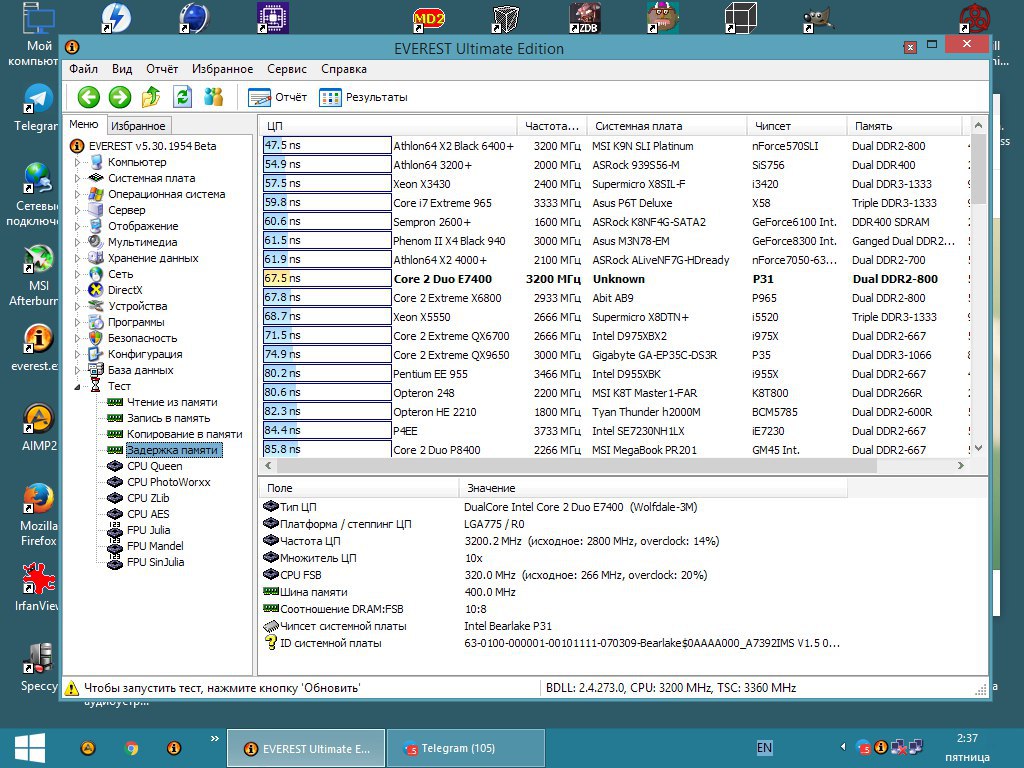The image size is (1024, 768).
Task: Open the Запись в память test
Action: click(168, 418)
